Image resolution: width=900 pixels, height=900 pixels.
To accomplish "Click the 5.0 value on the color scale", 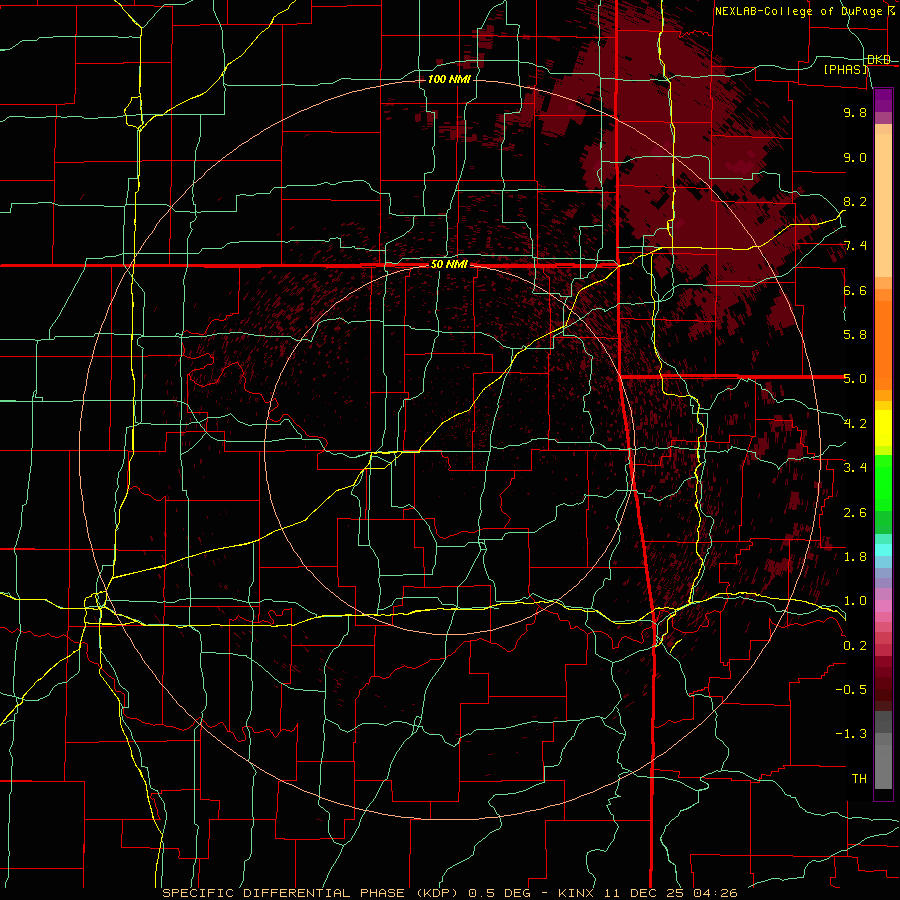I will [855, 379].
